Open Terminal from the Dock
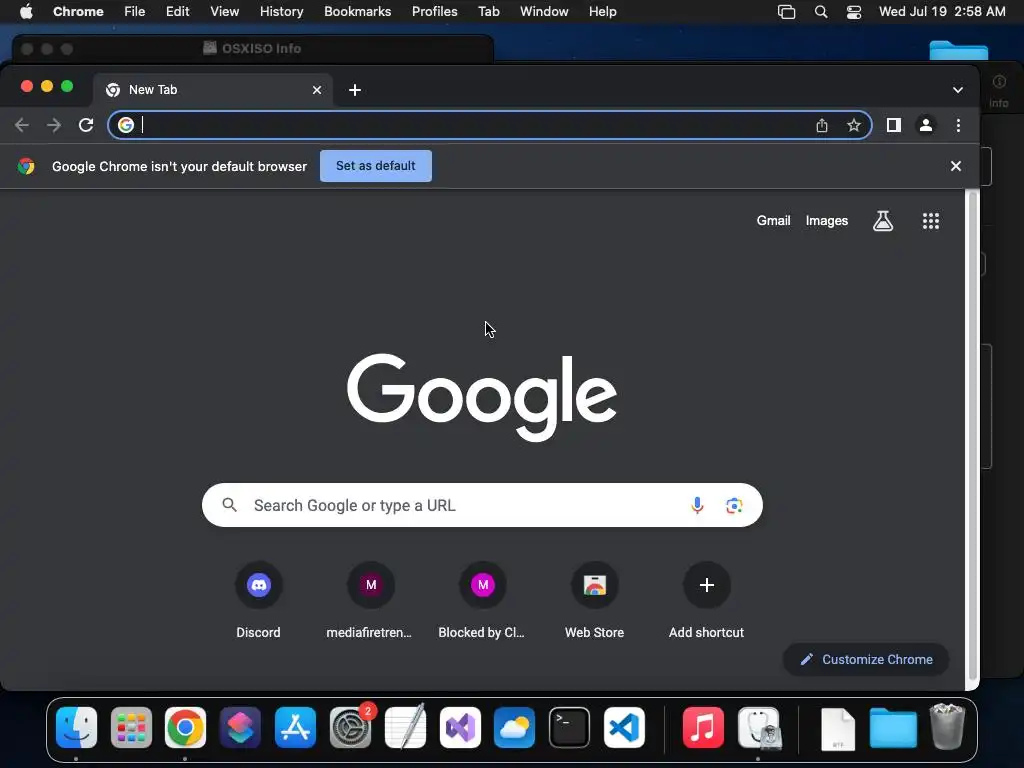The width and height of the screenshot is (1024, 768). [x=569, y=728]
